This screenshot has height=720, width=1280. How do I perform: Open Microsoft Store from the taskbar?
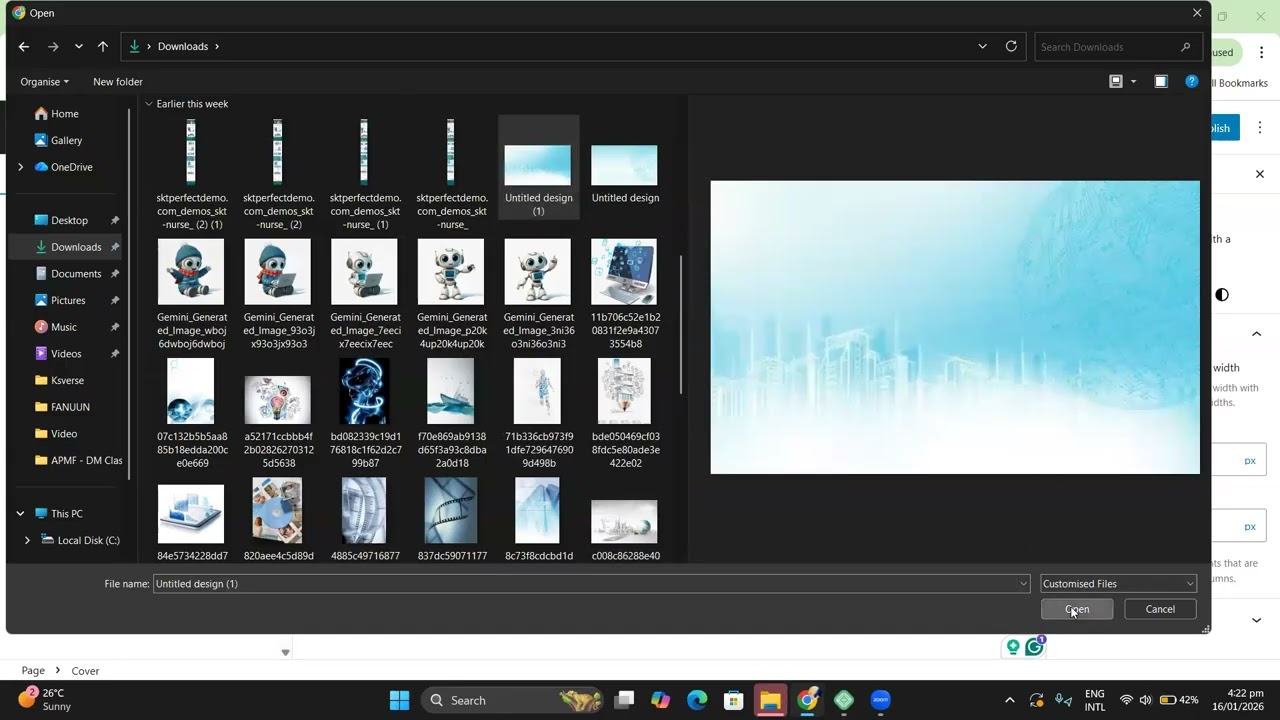(734, 700)
